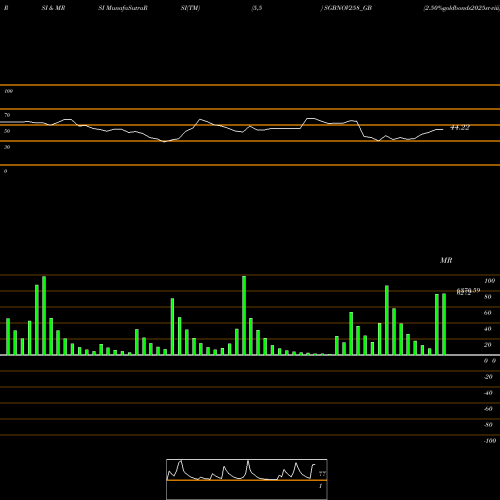The height and width of the screenshot is (500, 500).
Task: Click the 'SI(TM)' header text
Action: [190, 8]
